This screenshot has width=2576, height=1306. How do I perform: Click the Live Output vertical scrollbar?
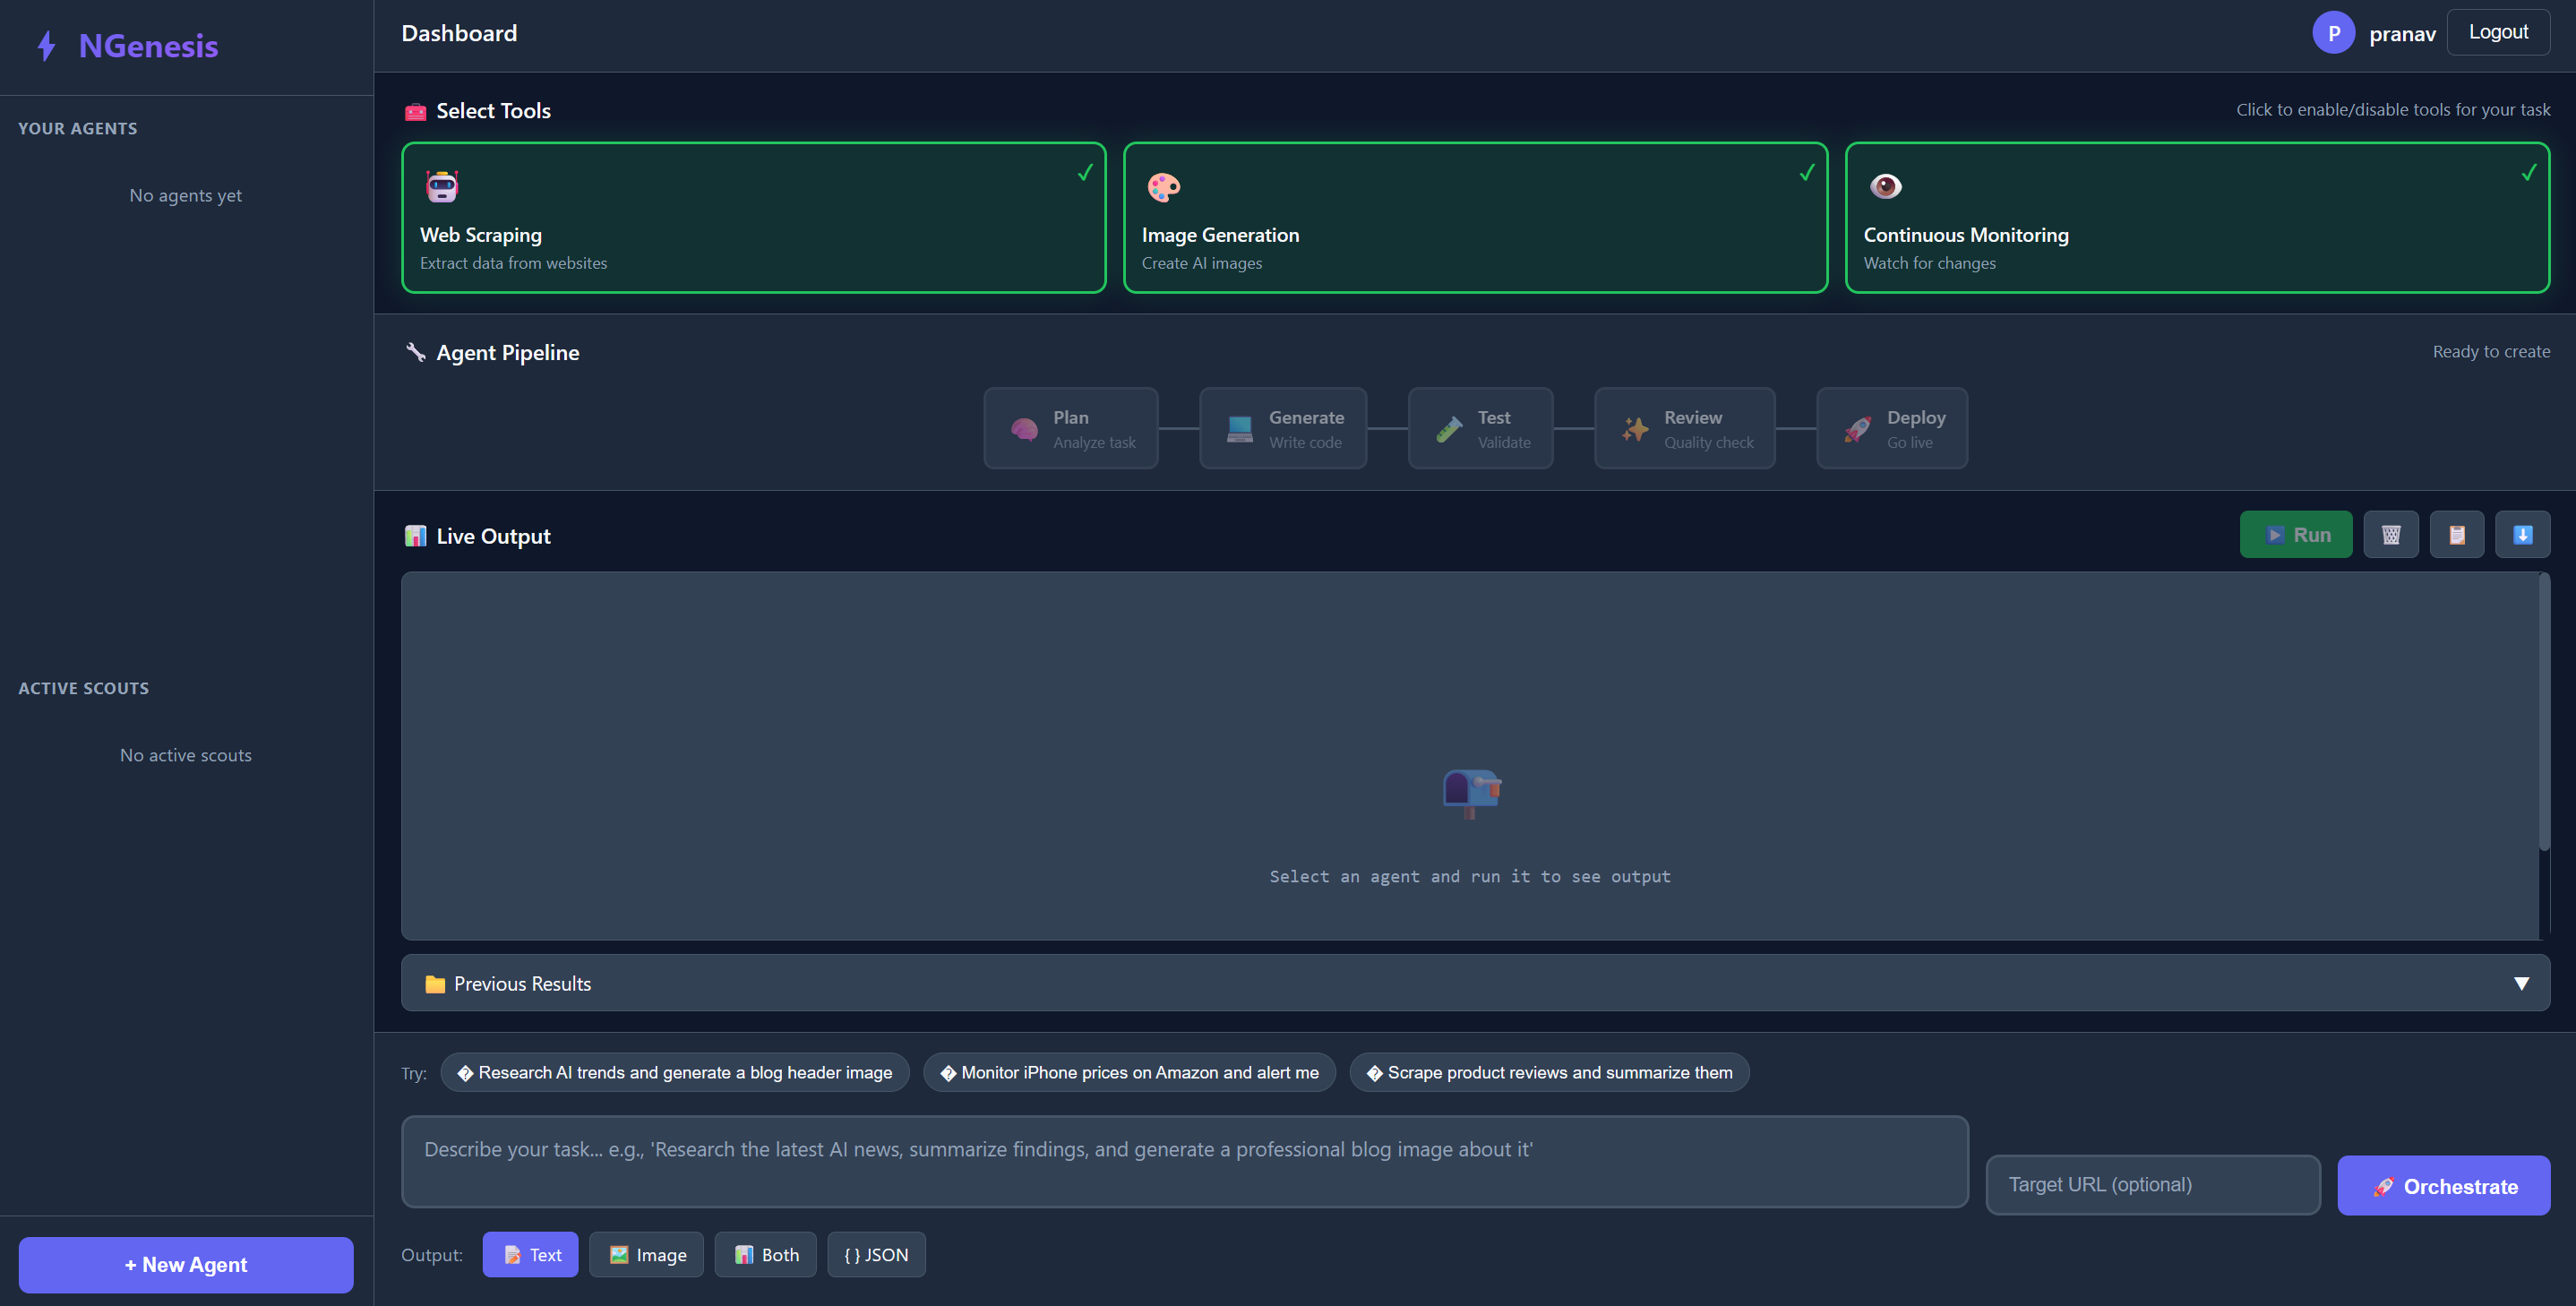point(2543,712)
